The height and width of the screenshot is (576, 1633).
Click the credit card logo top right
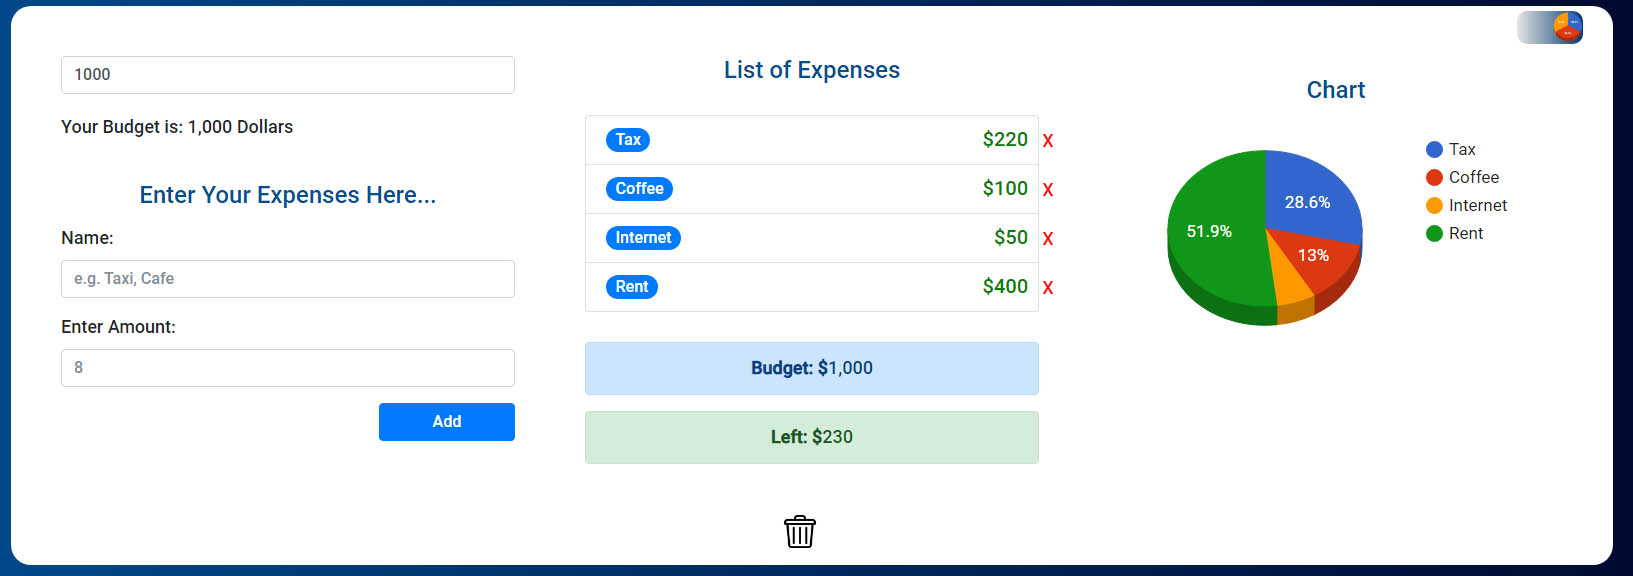pos(1549,27)
